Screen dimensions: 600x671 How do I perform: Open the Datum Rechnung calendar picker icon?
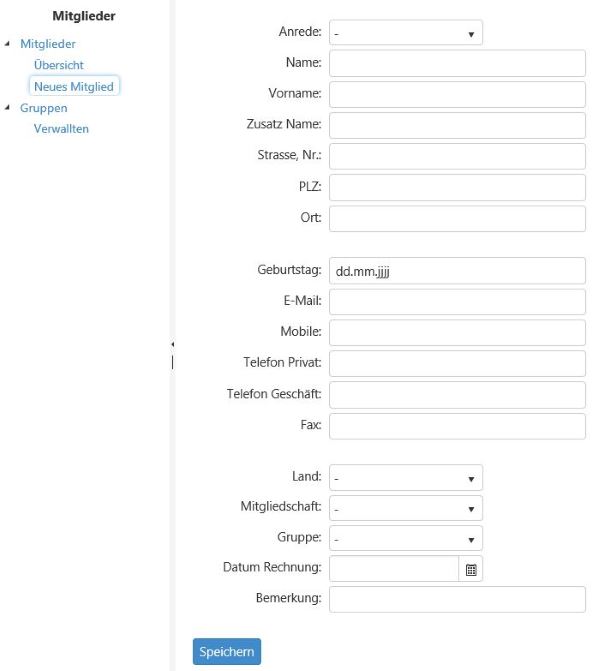tap(470, 570)
